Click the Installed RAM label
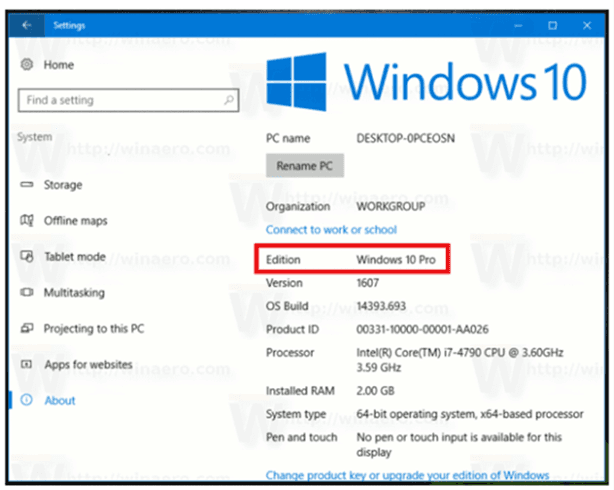The image size is (614, 490). tap(300, 391)
